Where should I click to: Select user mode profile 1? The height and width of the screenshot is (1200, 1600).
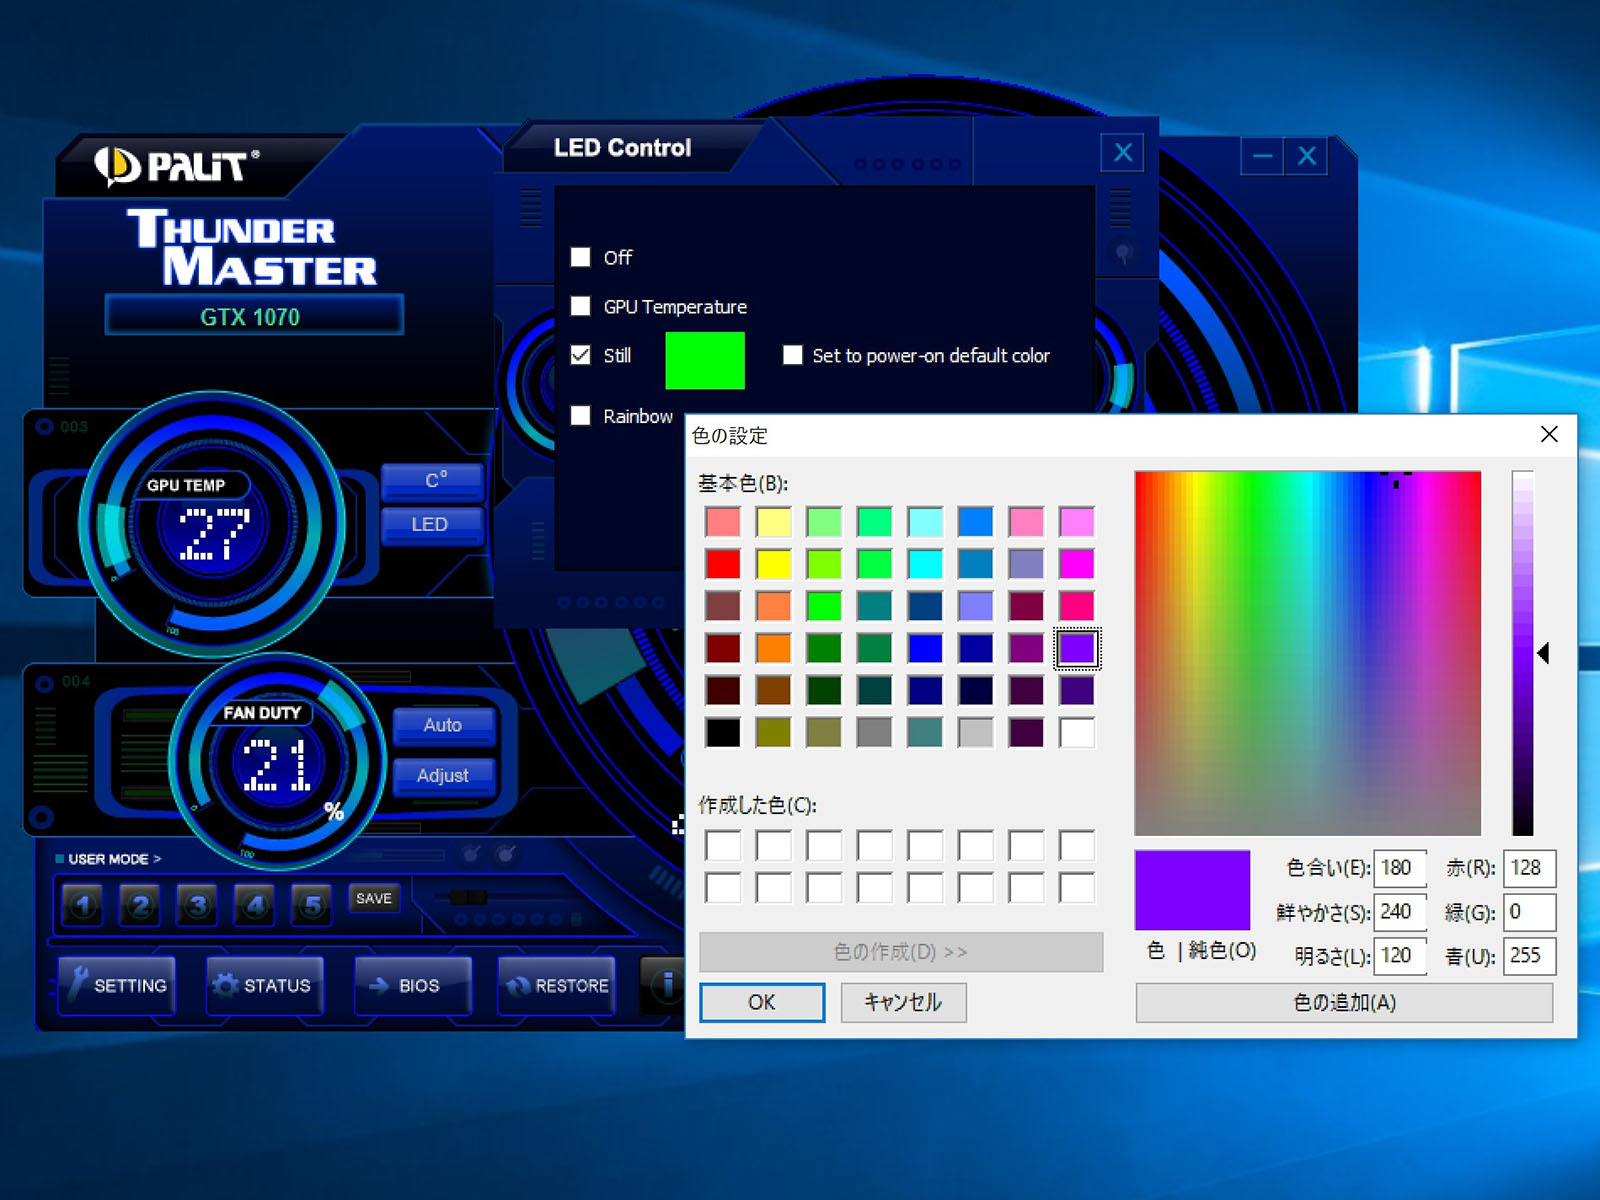click(x=83, y=906)
